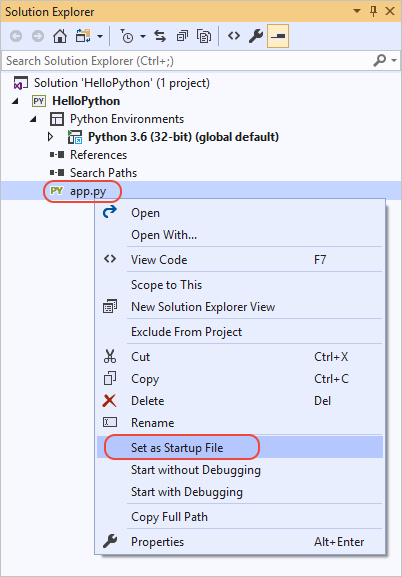Open Solution Explorer window options dropdown arrow
The image size is (402, 577).
coord(357,11)
